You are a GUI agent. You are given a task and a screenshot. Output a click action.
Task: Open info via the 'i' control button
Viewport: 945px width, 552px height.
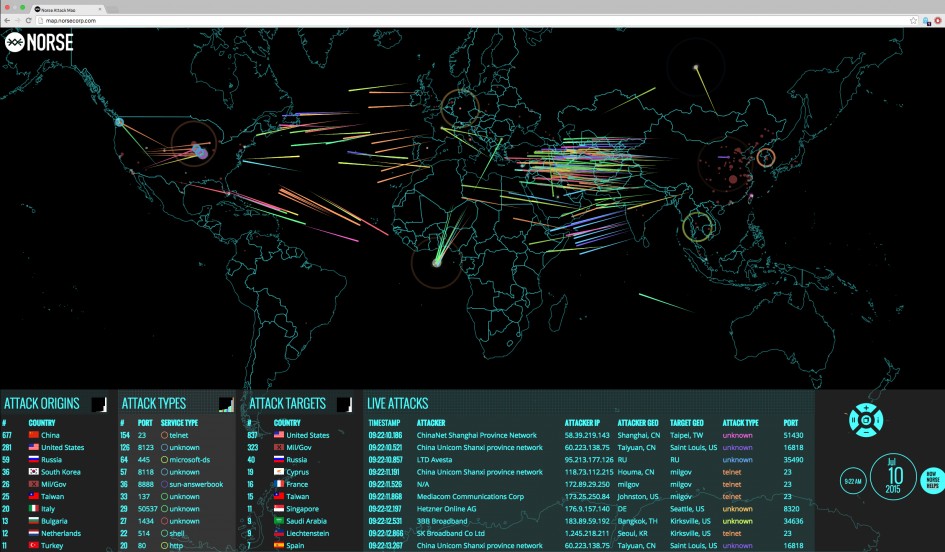(x=878, y=420)
